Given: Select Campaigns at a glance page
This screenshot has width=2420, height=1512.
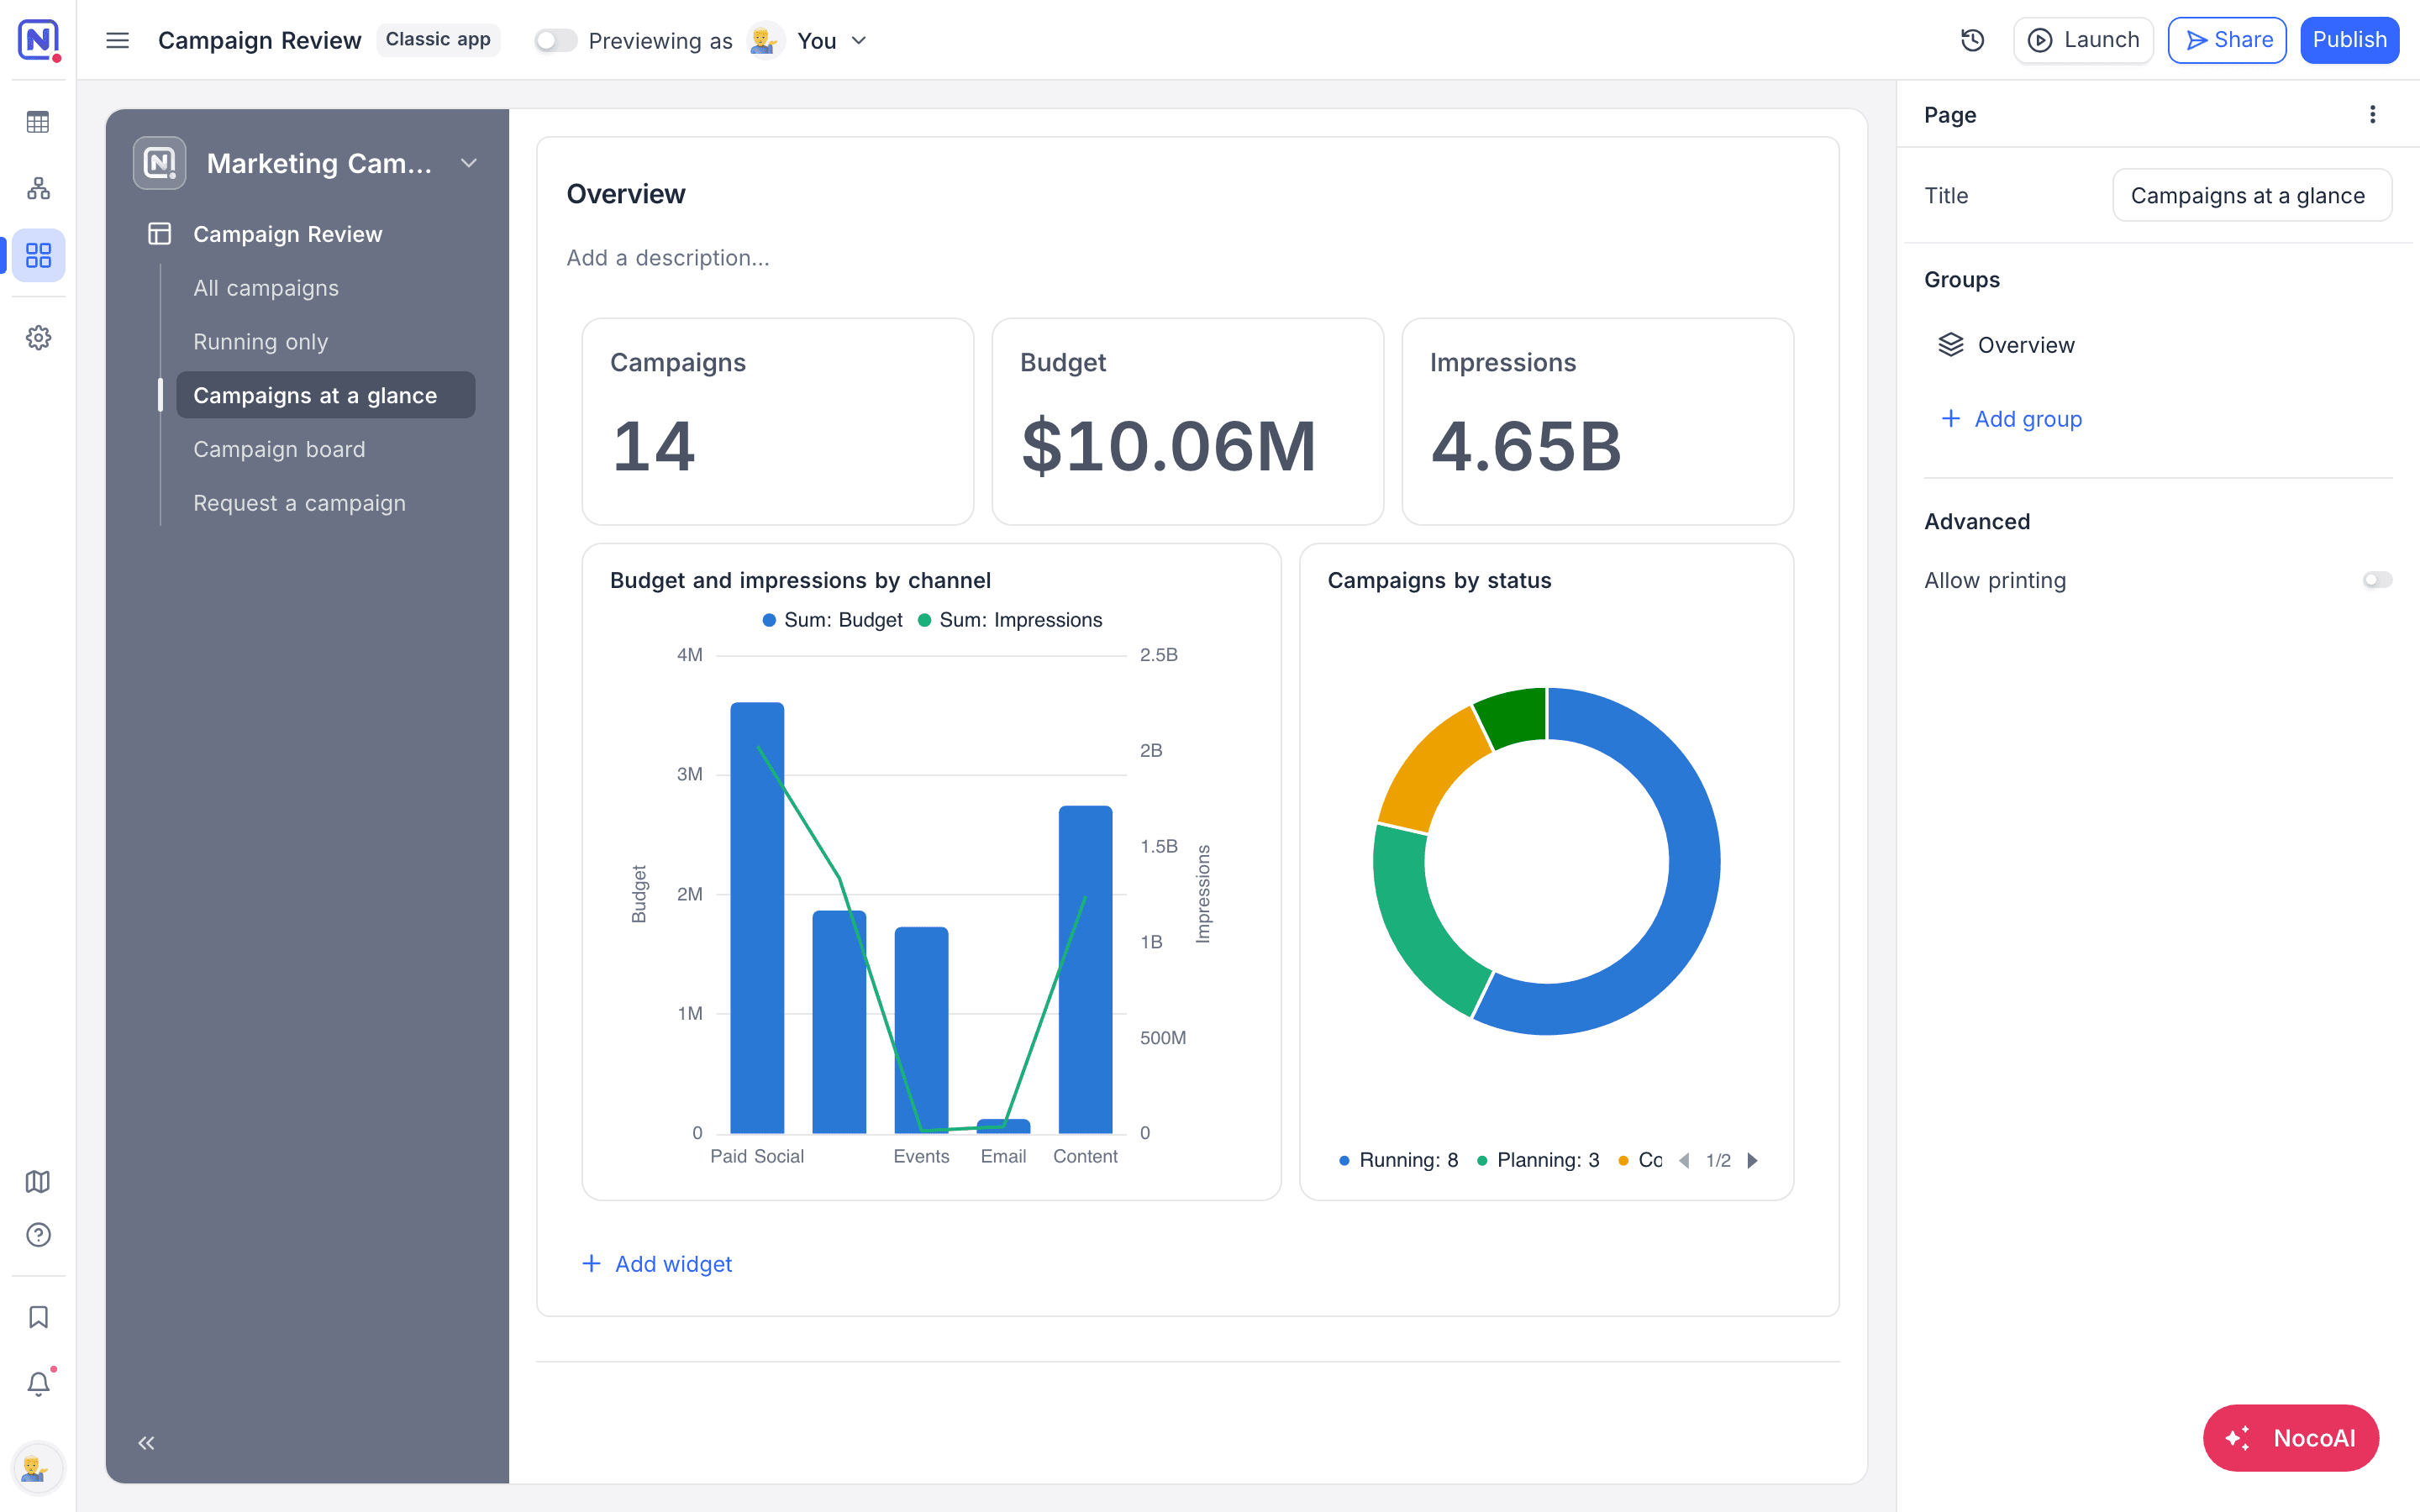Looking at the screenshot, I should point(326,395).
